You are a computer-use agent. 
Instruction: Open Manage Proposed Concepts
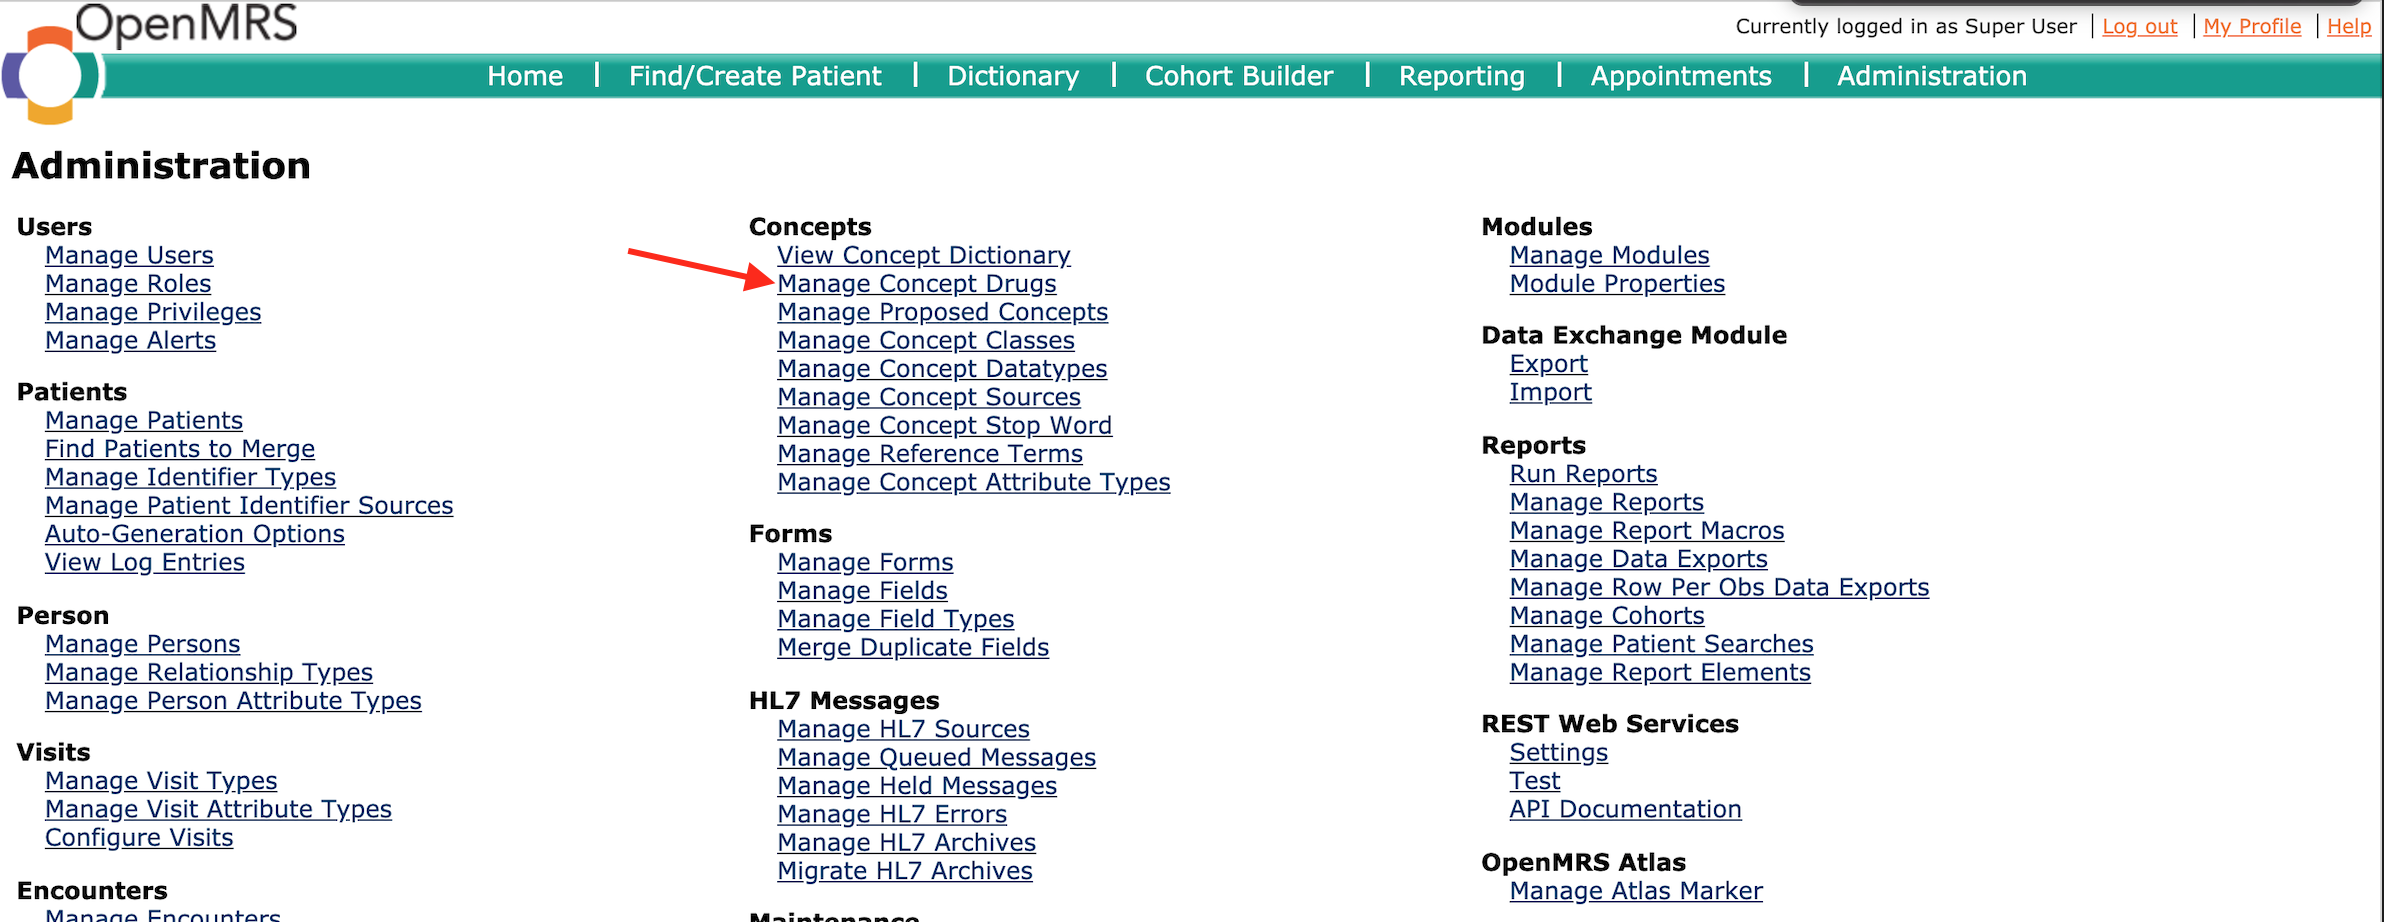point(943,312)
